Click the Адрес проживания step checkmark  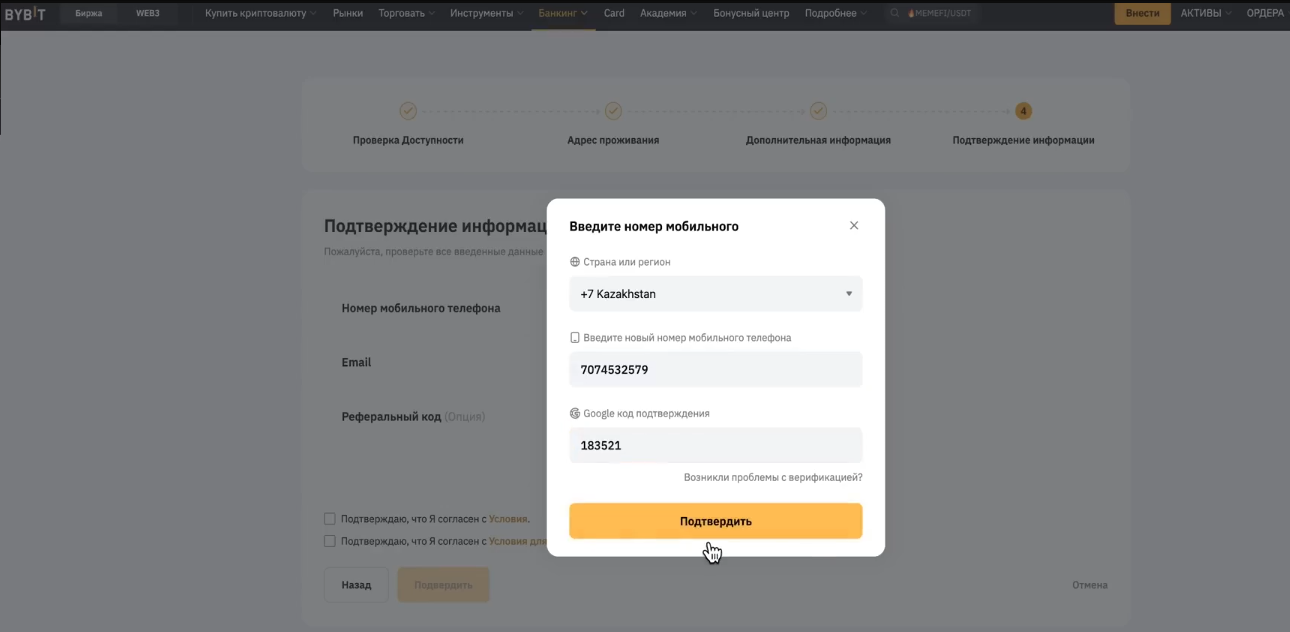[x=613, y=111]
